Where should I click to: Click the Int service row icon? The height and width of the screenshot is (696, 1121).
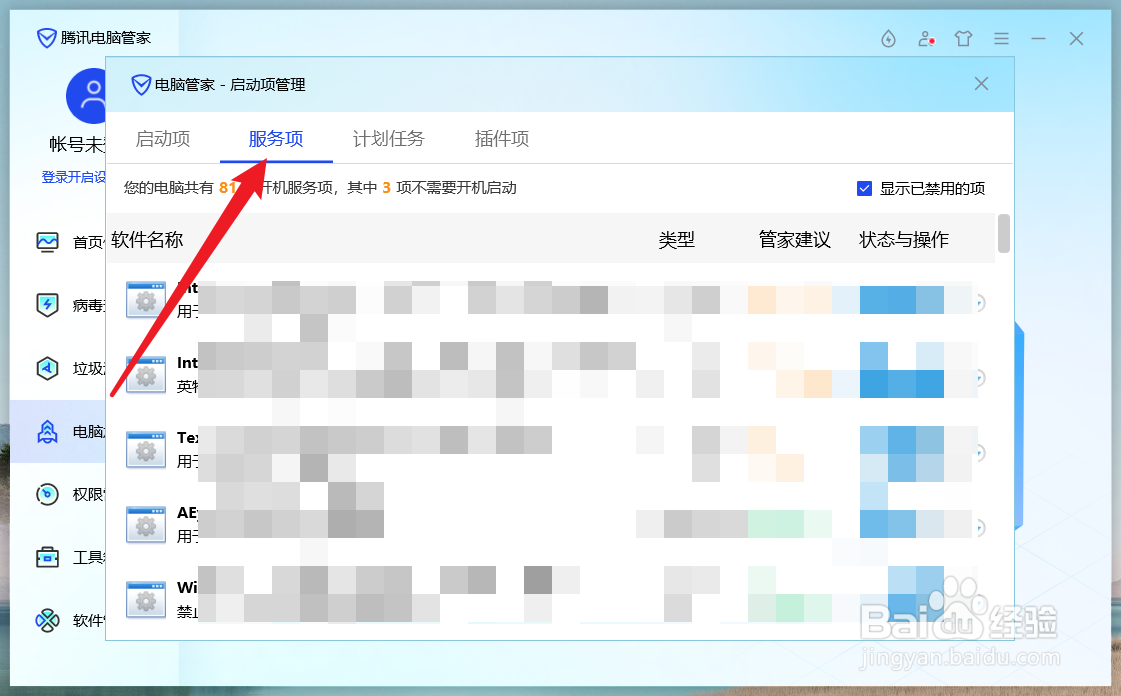146,374
